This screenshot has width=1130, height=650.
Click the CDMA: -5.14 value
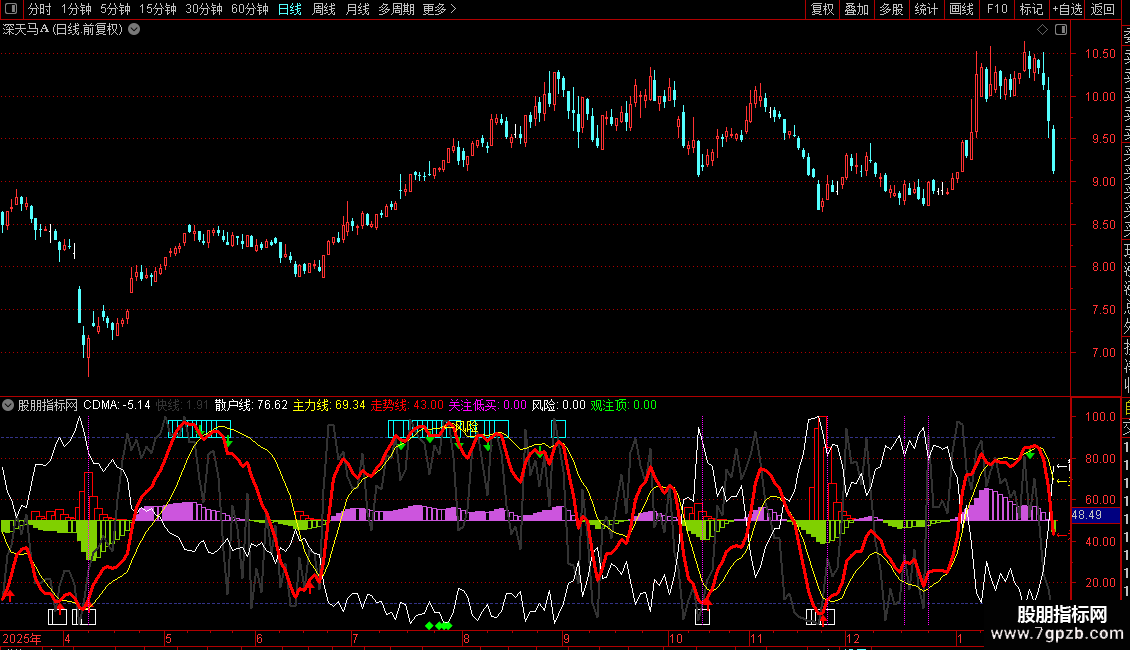tap(117, 405)
